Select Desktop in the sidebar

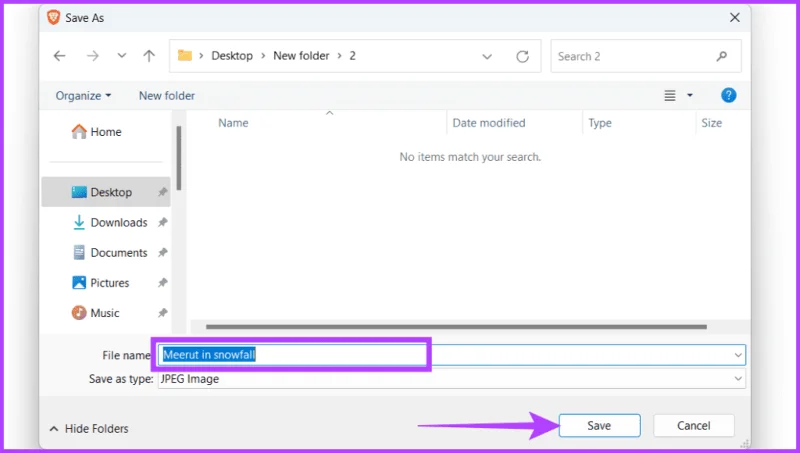click(x=106, y=192)
